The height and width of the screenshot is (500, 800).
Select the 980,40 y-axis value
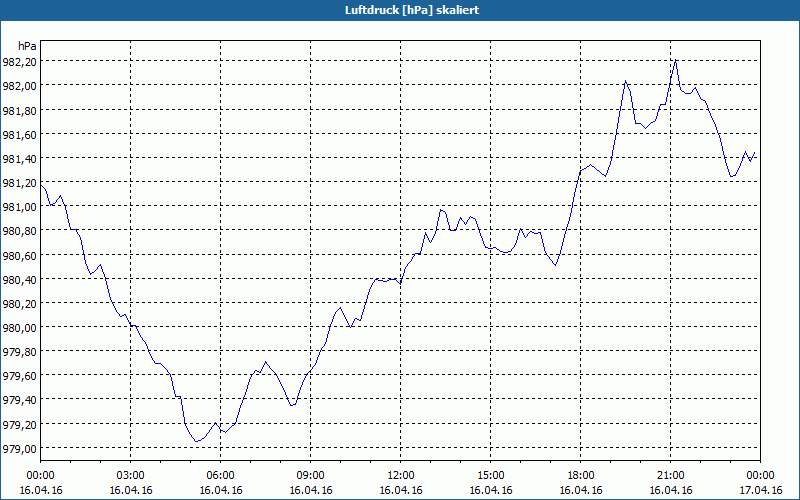point(20,279)
